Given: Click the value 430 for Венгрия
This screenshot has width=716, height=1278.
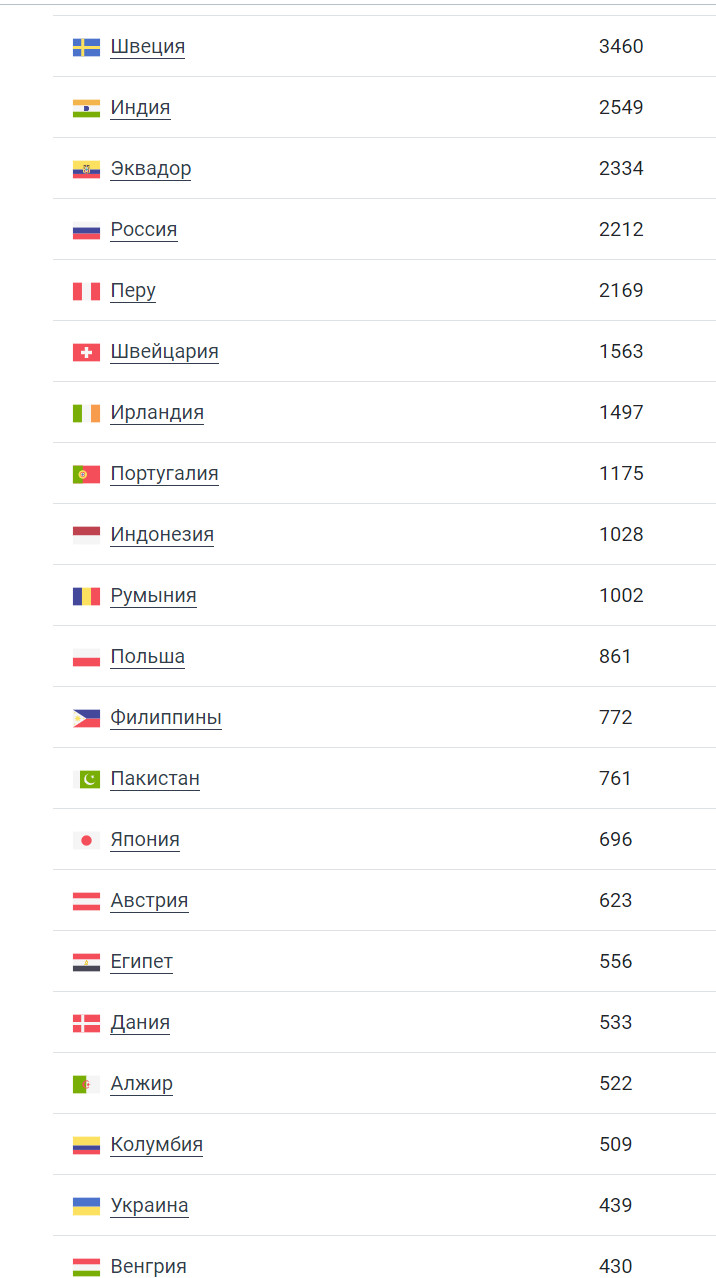Looking at the screenshot, I should coord(616,1267).
